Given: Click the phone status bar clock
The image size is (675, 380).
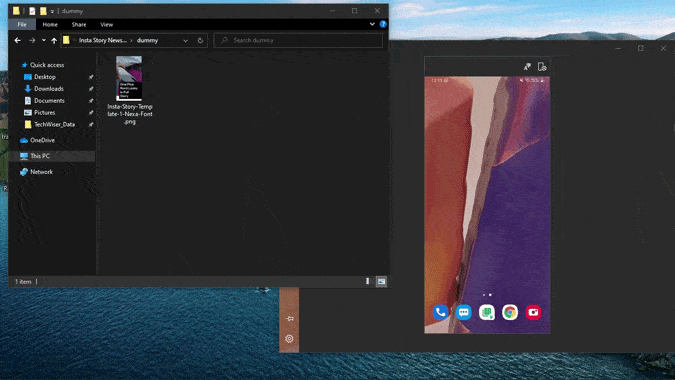Looking at the screenshot, I should (x=436, y=80).
